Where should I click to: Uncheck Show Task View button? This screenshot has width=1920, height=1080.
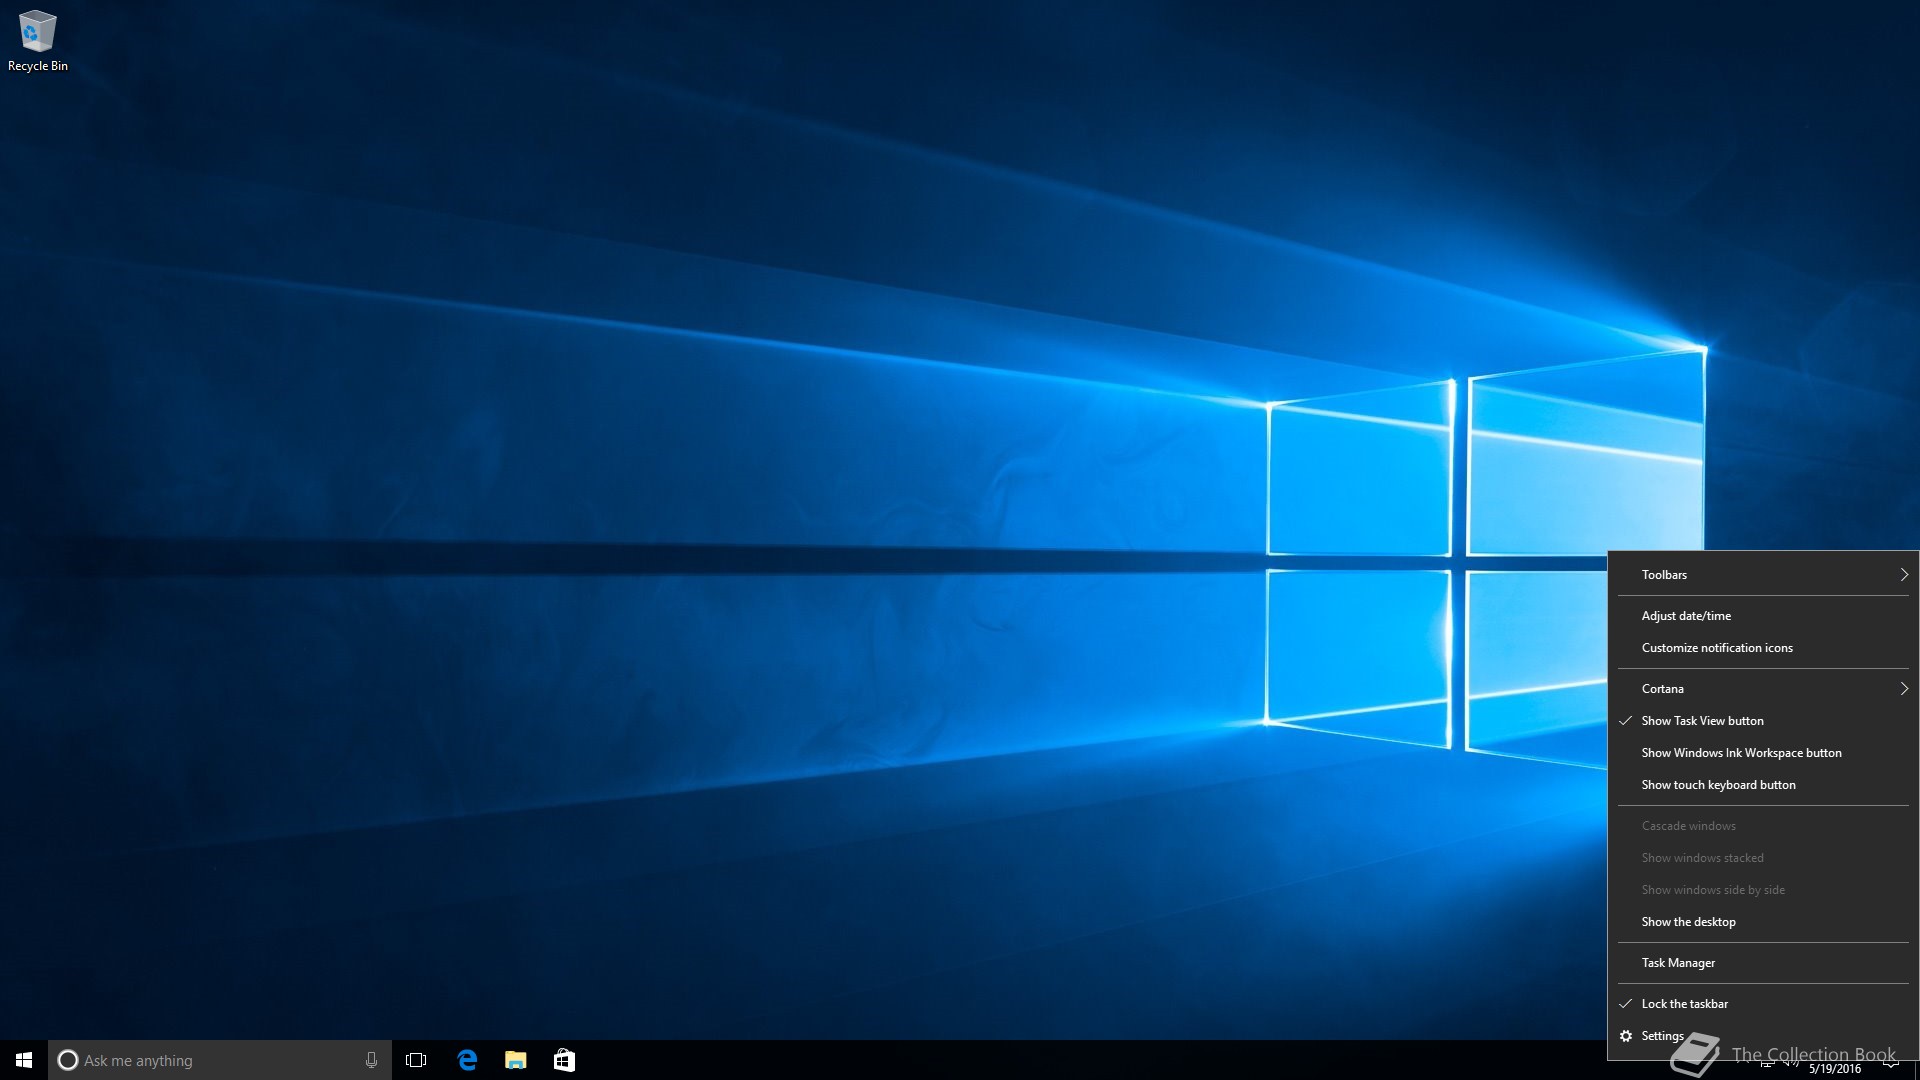(x=1702, y=721)
